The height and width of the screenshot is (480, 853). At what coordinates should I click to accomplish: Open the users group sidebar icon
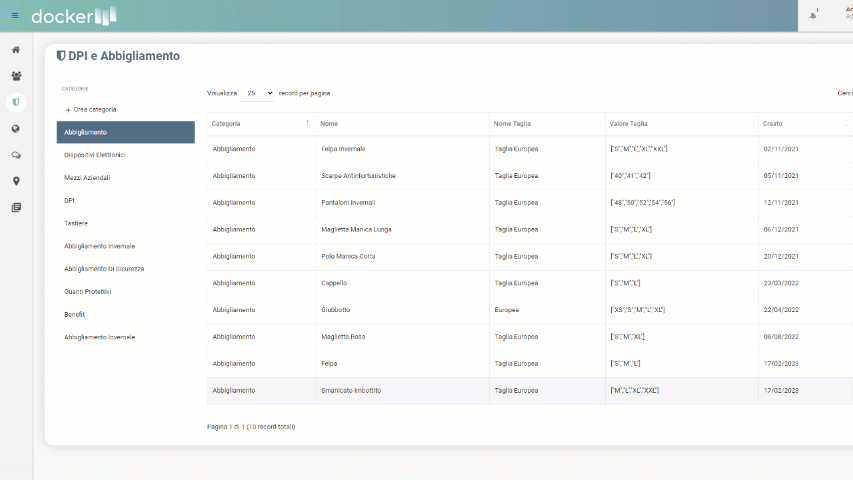coord(16,76)
